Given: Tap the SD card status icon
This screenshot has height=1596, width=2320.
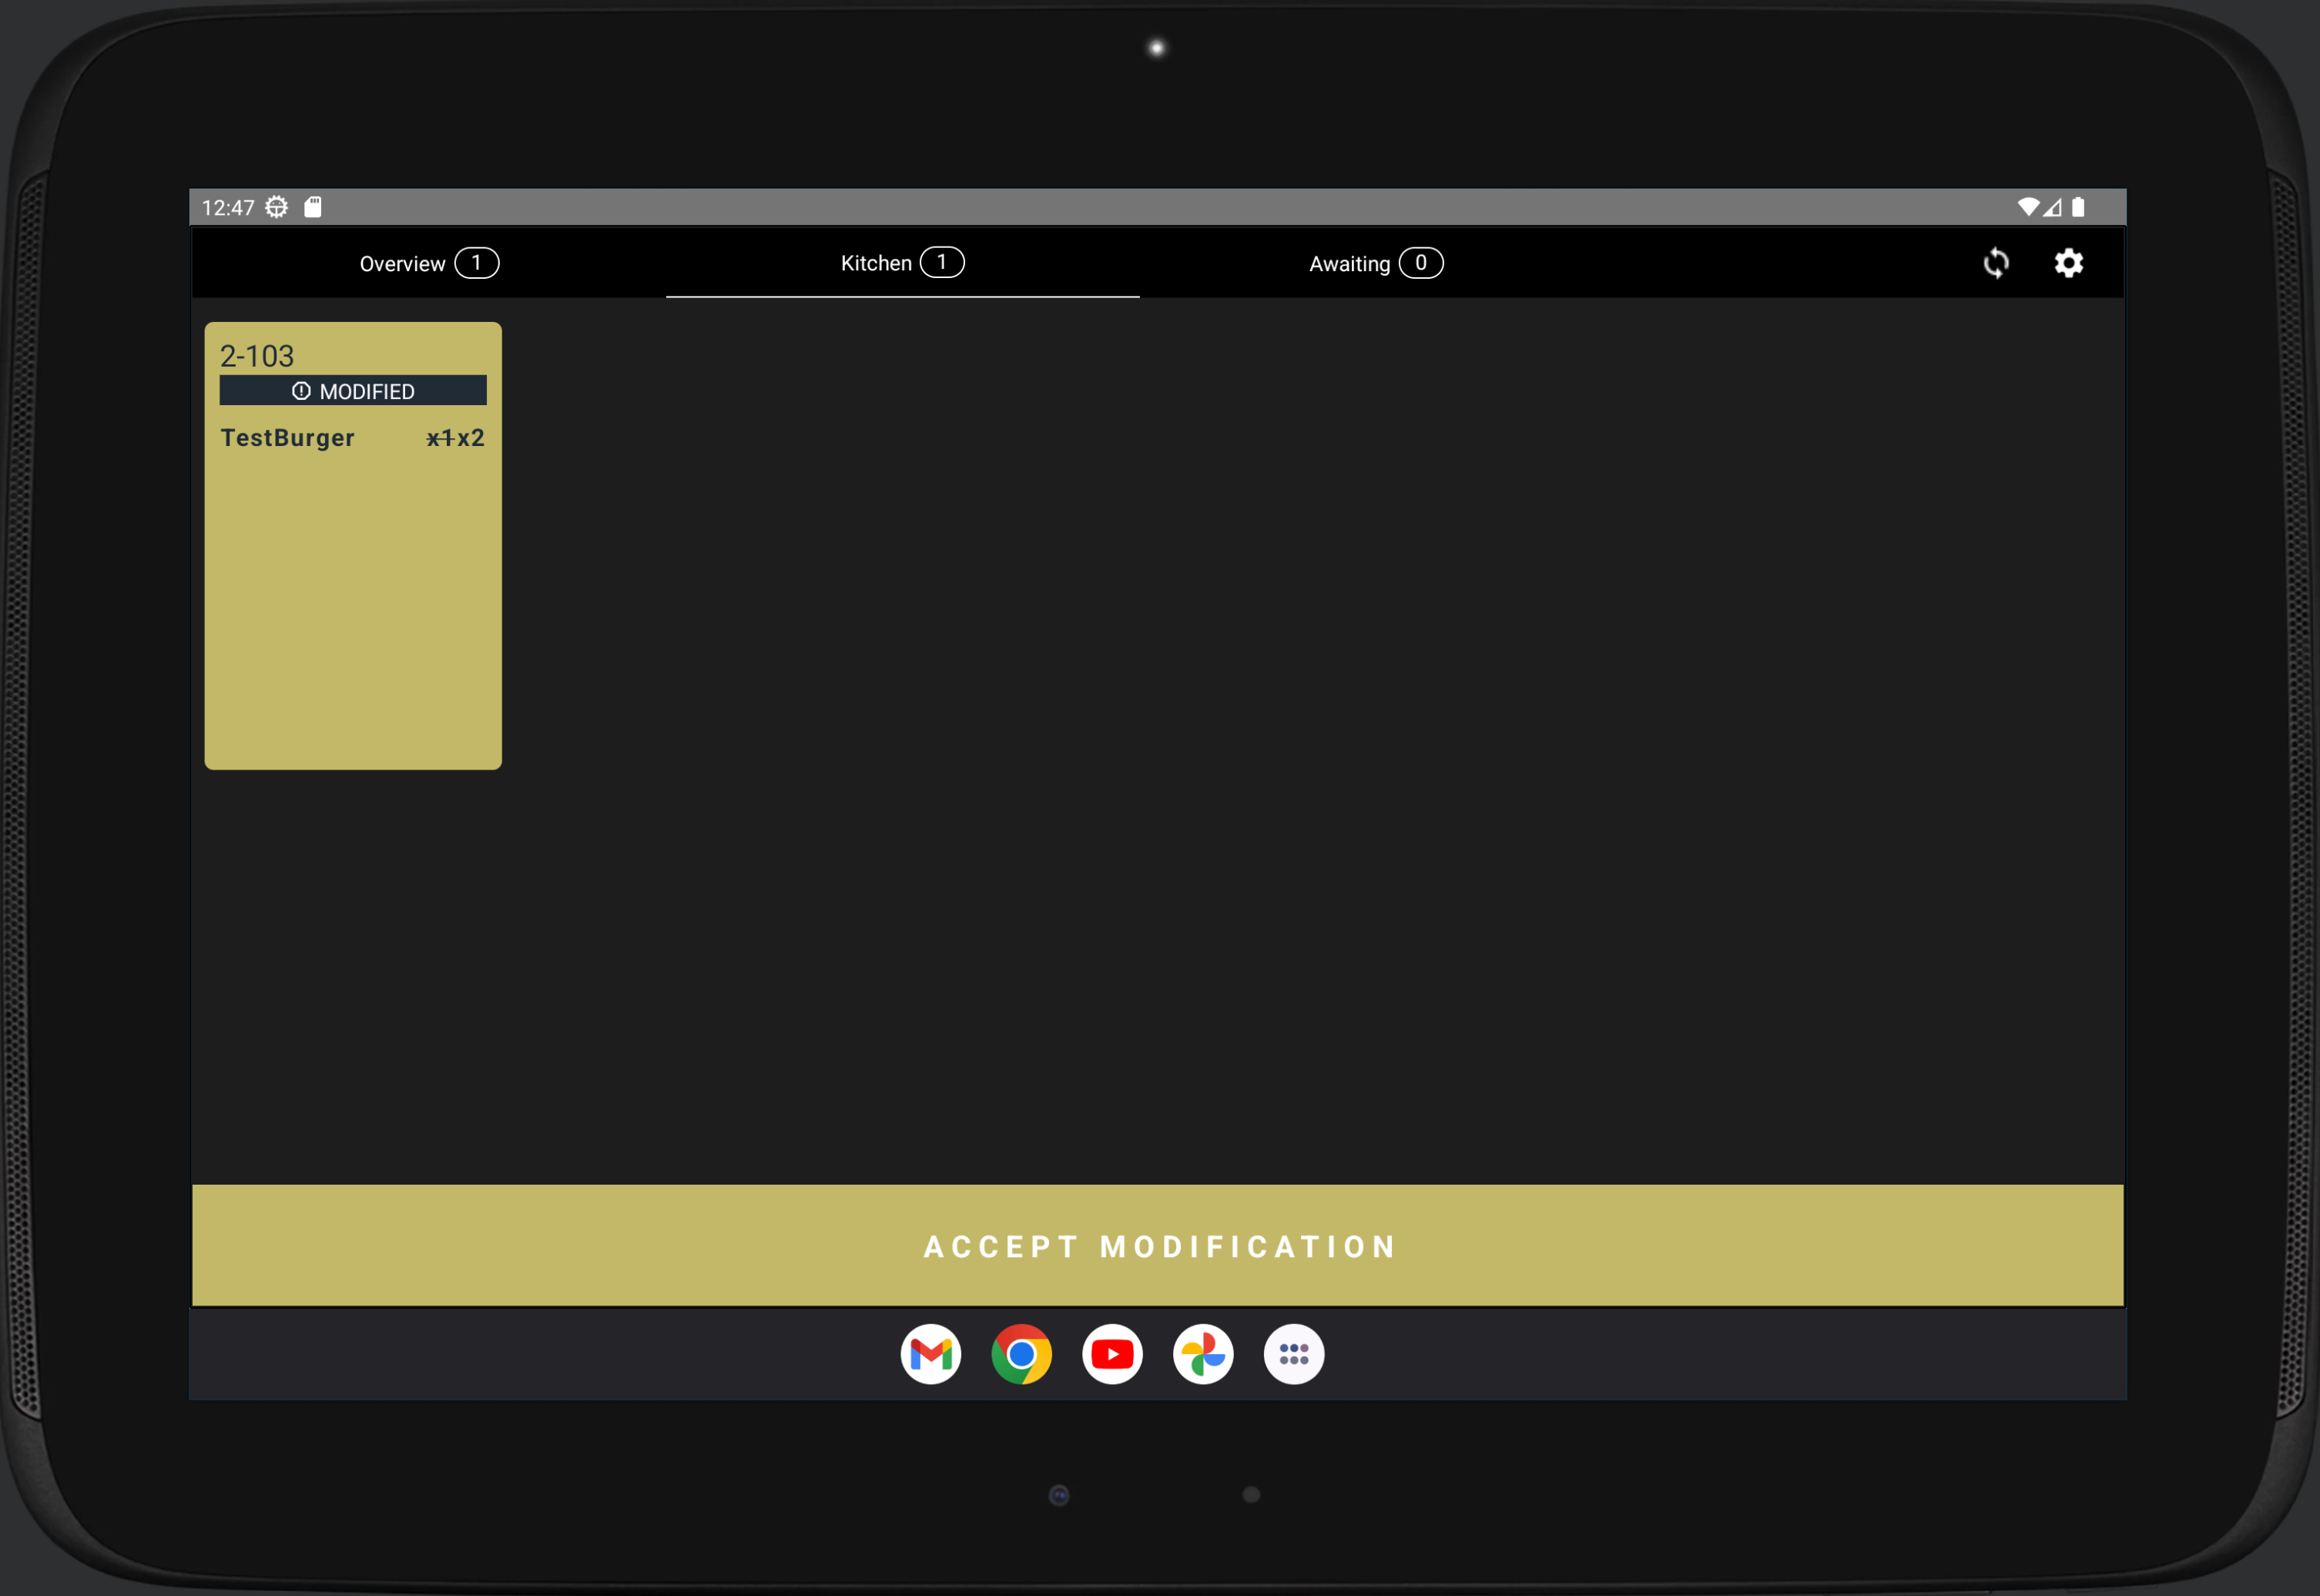Looking at the screenshot, I should coord(313,207).
